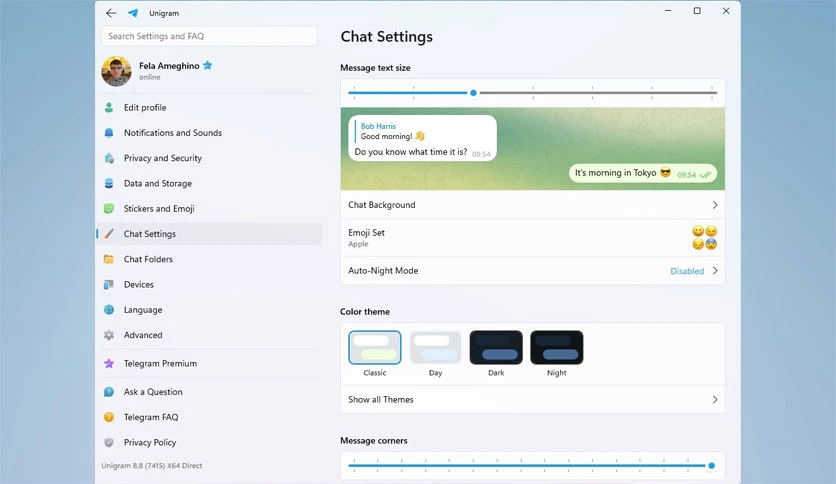Open Notifications and Sounds page

pos(210,133)
